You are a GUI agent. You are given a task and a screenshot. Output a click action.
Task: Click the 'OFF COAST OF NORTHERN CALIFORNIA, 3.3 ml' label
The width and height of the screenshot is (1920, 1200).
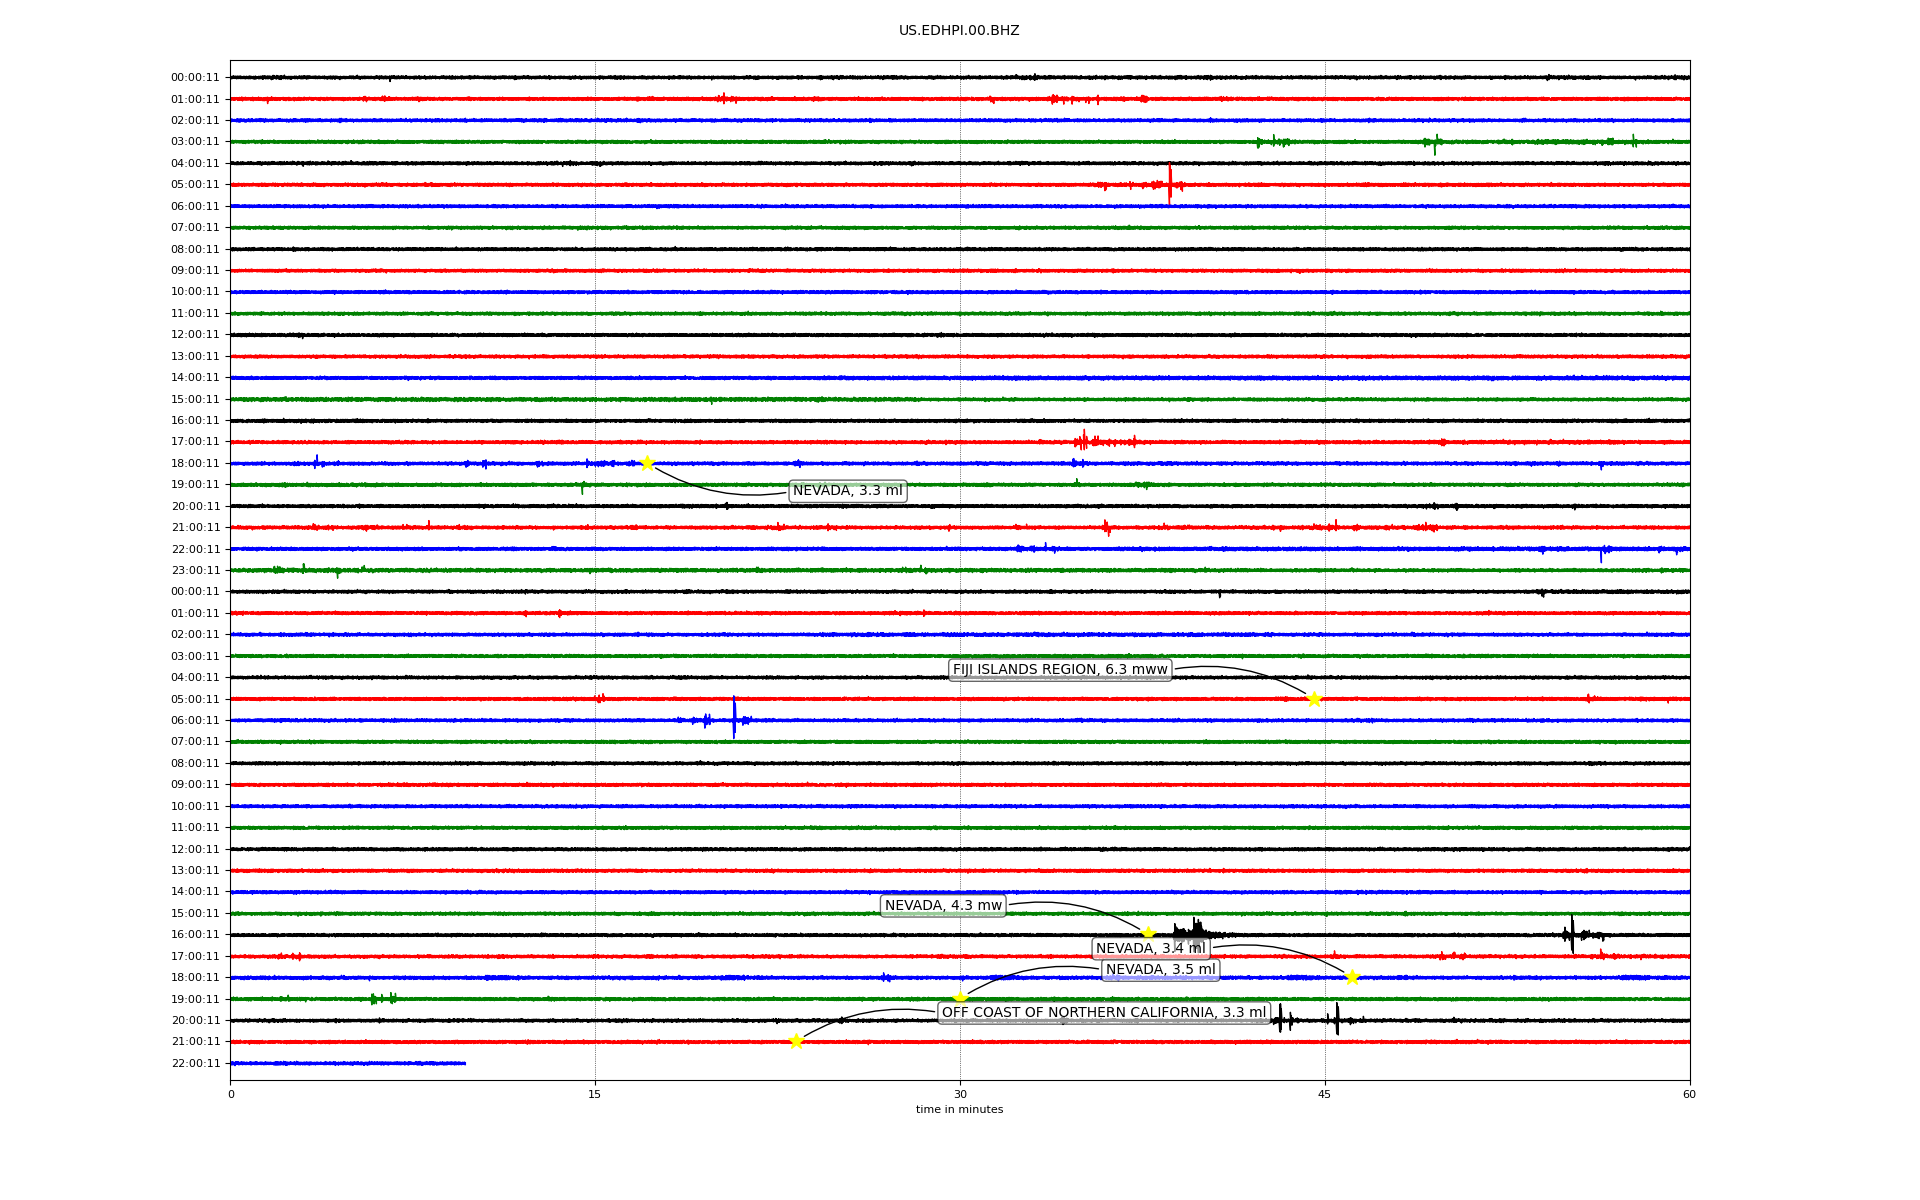click(1103, 1013)
